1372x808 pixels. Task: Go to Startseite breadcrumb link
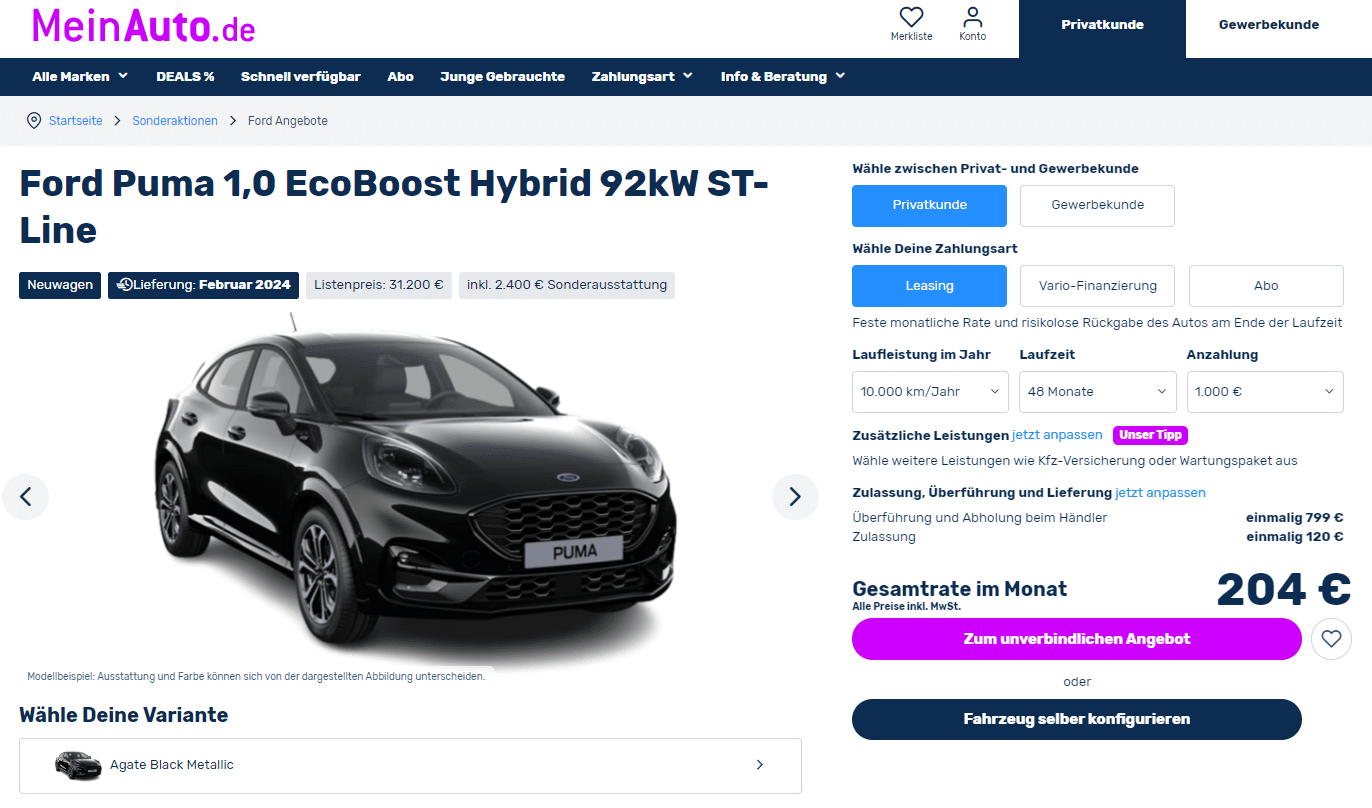coord(76,121)
